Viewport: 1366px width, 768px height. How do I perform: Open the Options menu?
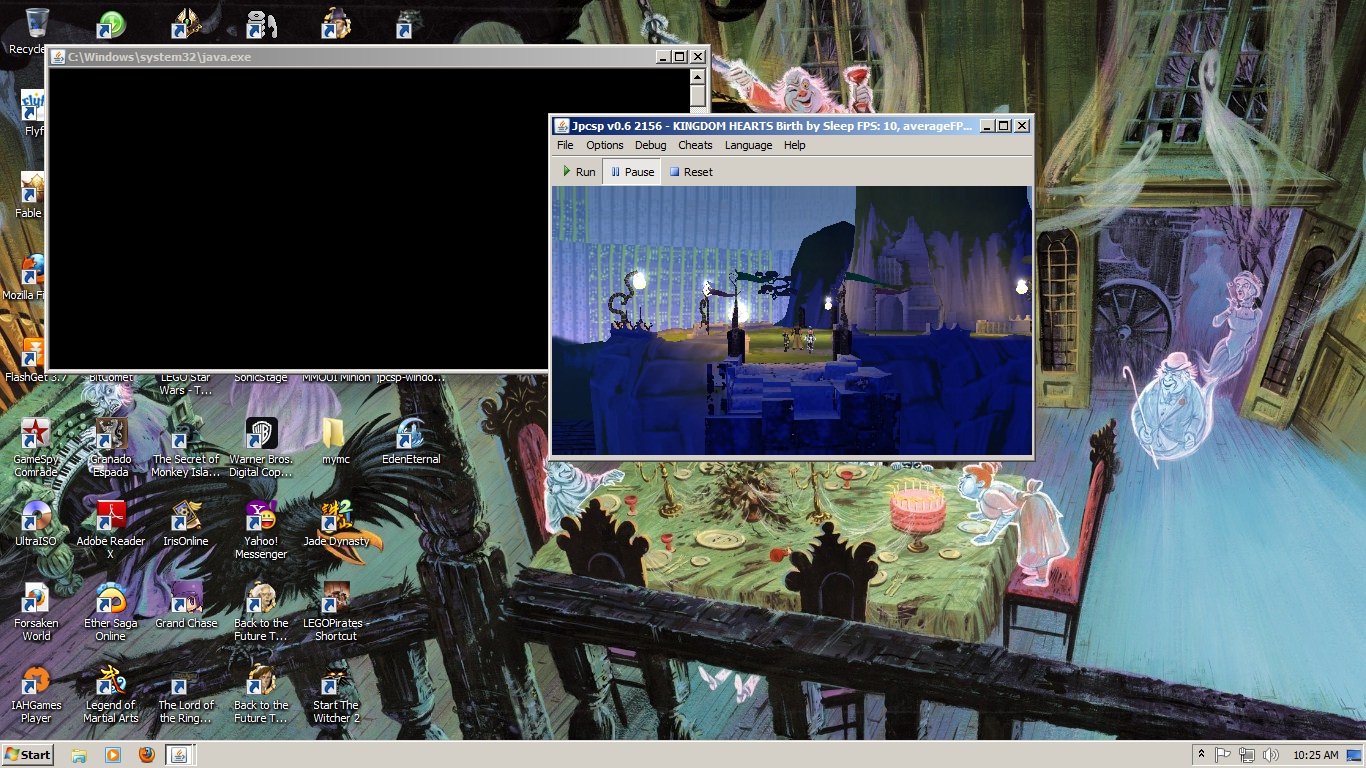(604, 145)
